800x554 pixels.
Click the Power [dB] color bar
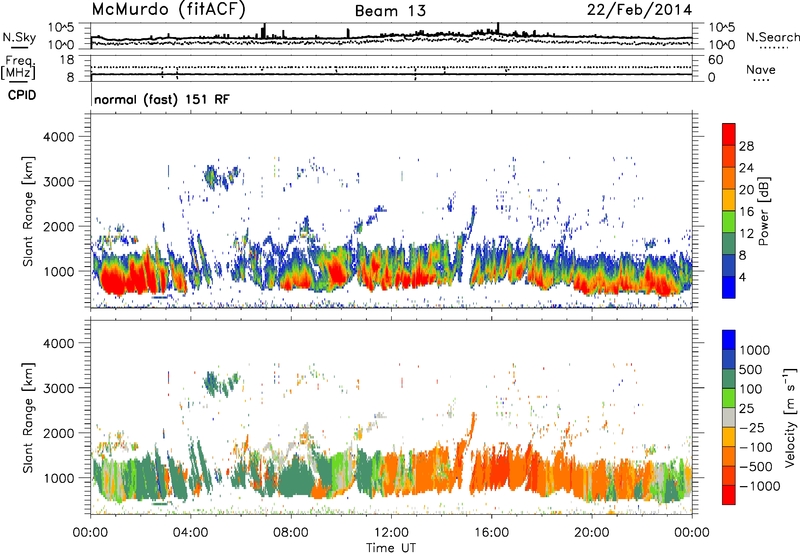pos(729,211)
